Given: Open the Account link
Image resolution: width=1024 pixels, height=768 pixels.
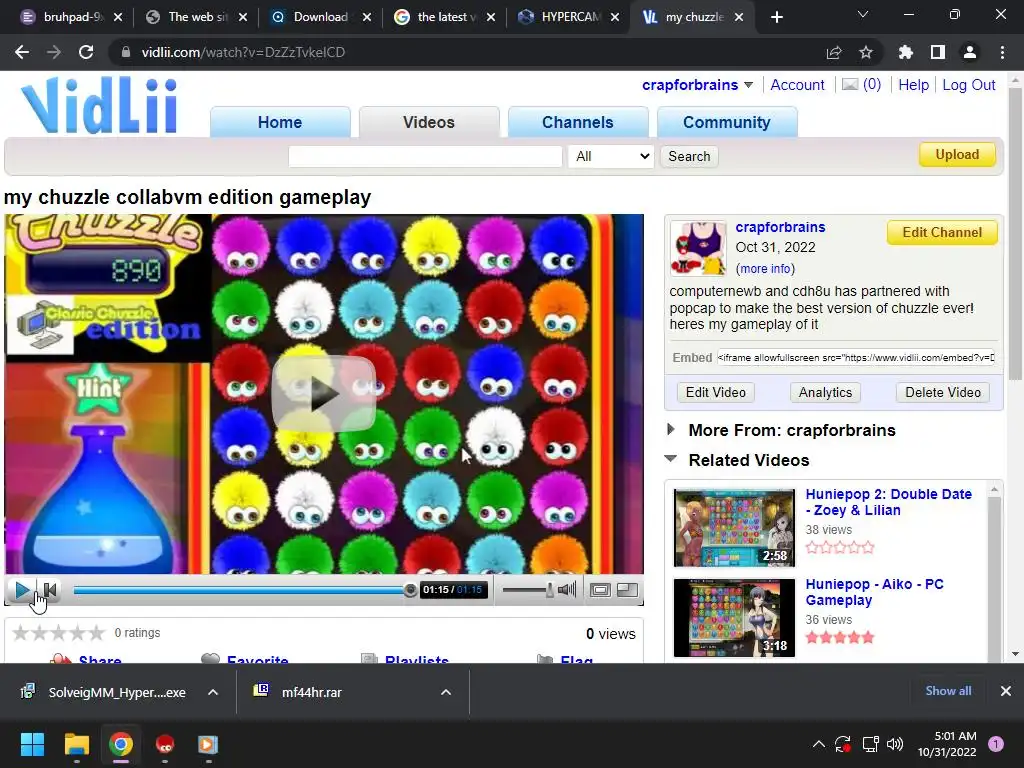Looking at the screenshot, I should tap(797, 85).
